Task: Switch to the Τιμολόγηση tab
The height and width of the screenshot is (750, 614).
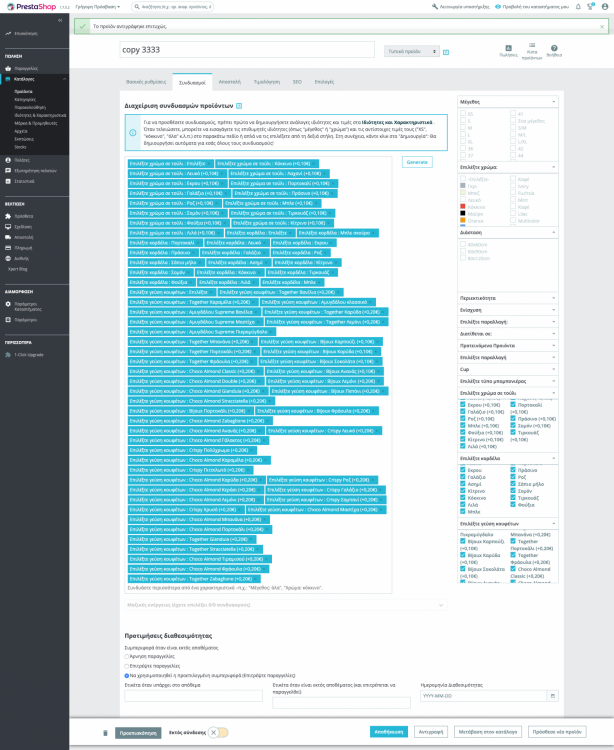Action: pos(267,82)
